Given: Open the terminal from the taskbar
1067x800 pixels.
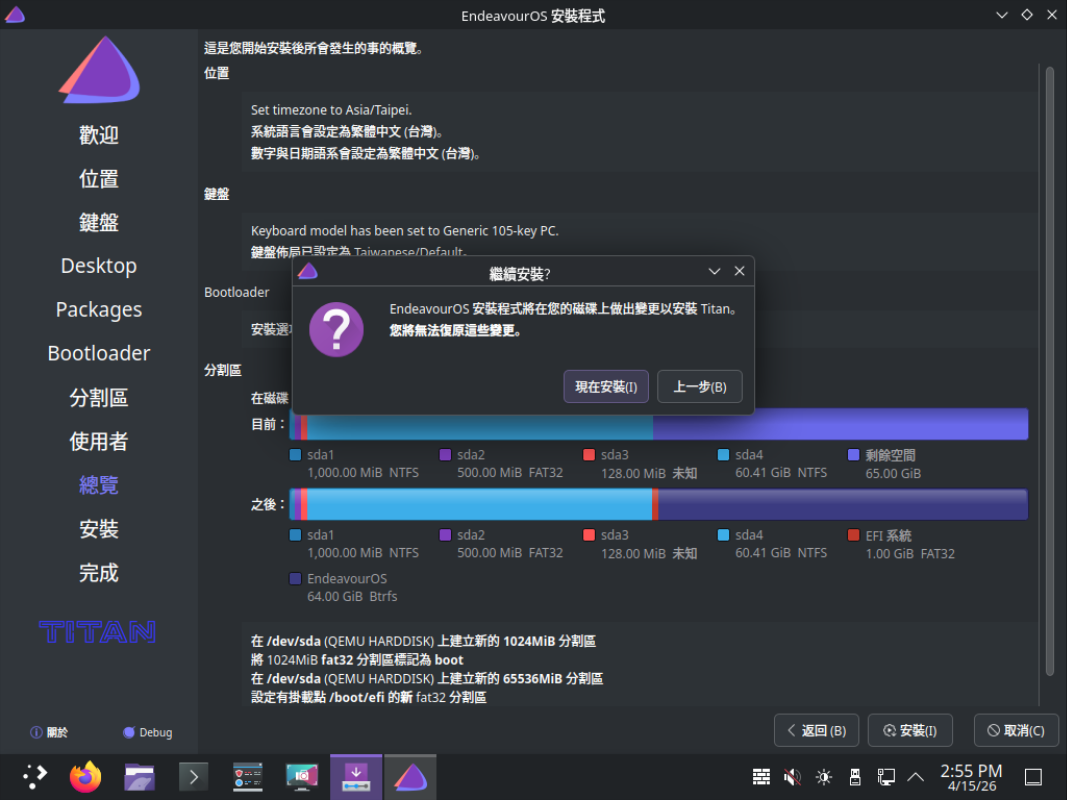Looking at the screenshot, I should tap(193, 776).
